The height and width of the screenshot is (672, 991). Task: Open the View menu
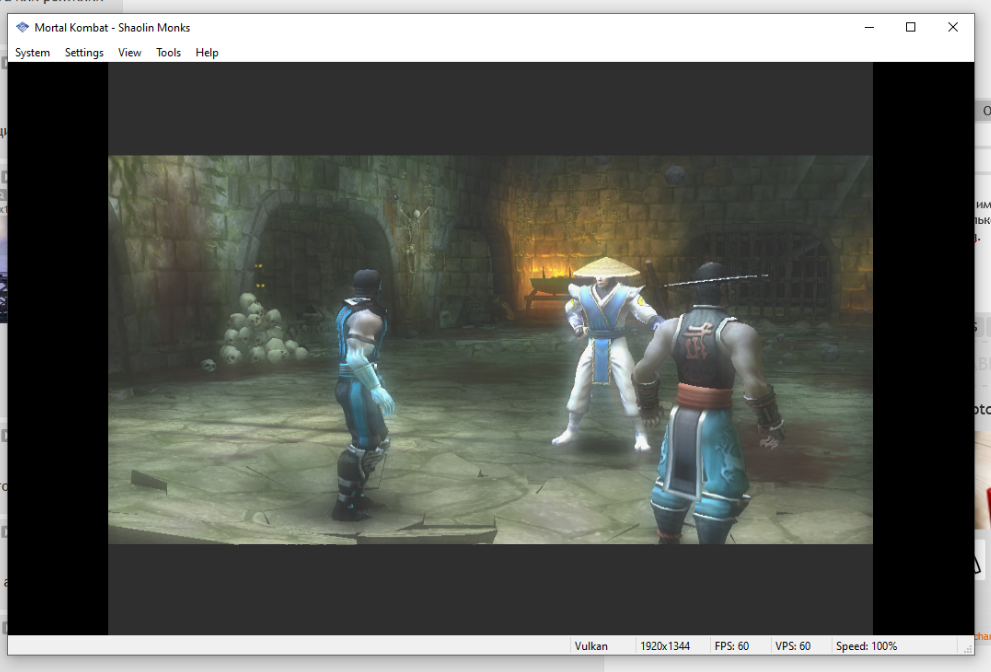[x=130, y=52]
